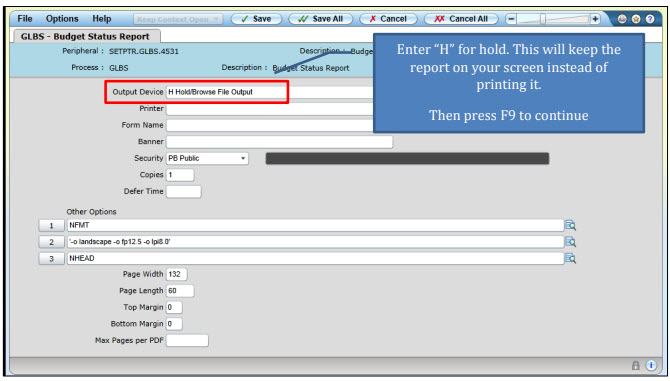Viewport: 670px width, 381px height.
Task: Click into the Banner field
Action: (279, 142)
